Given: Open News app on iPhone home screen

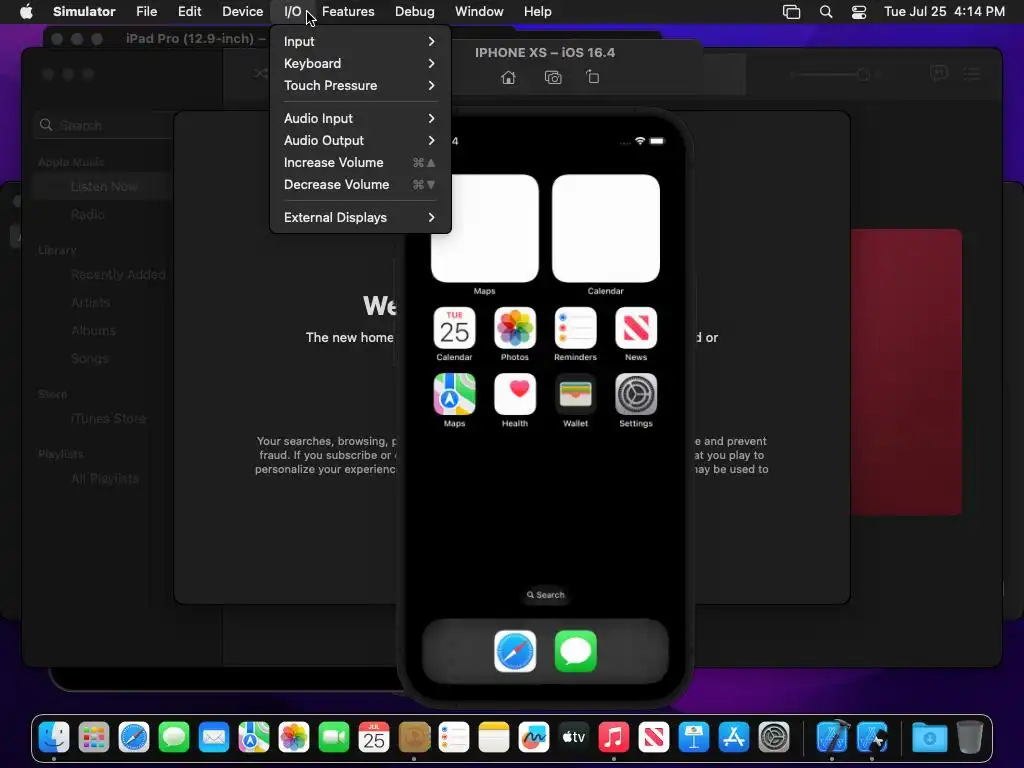Looking at the screenshot, I should (x=636, y=328).
